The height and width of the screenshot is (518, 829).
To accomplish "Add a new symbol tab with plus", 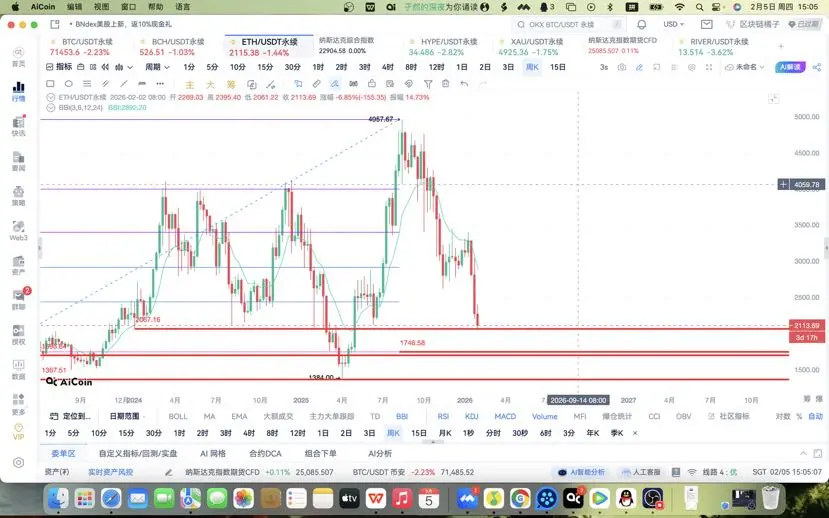I will pos(781,47).
